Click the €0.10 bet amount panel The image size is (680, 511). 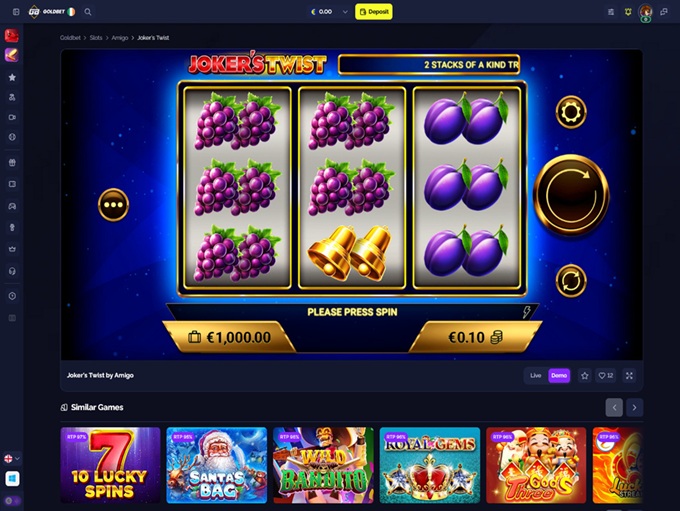pyautogui.click(x=475, y=337)
